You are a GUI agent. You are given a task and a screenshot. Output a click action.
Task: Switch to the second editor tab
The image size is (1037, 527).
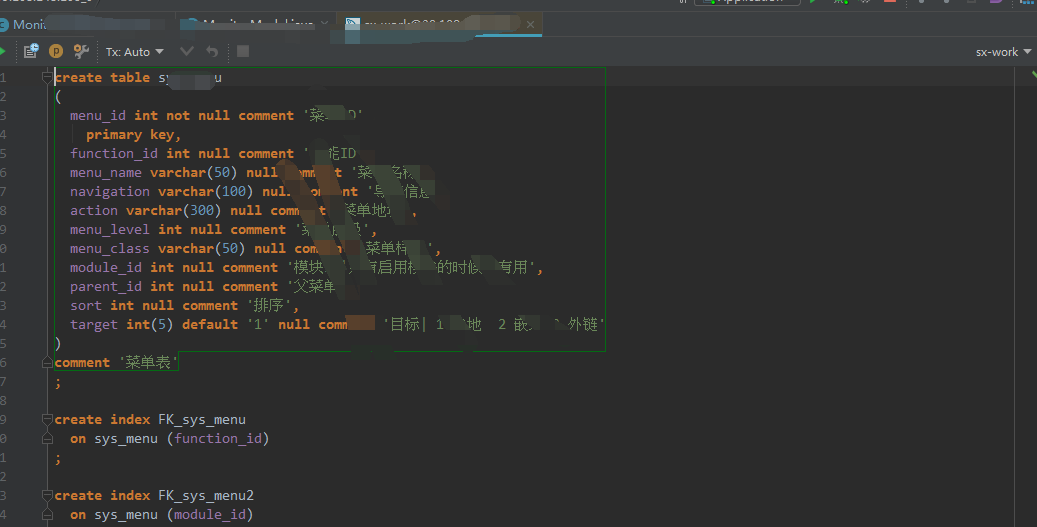pyautogui.click(x=258, y=24)
